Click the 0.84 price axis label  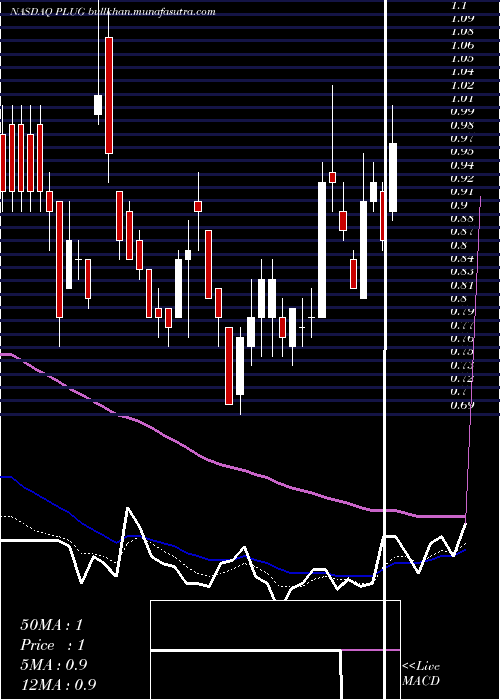click(x=462, y=259)
